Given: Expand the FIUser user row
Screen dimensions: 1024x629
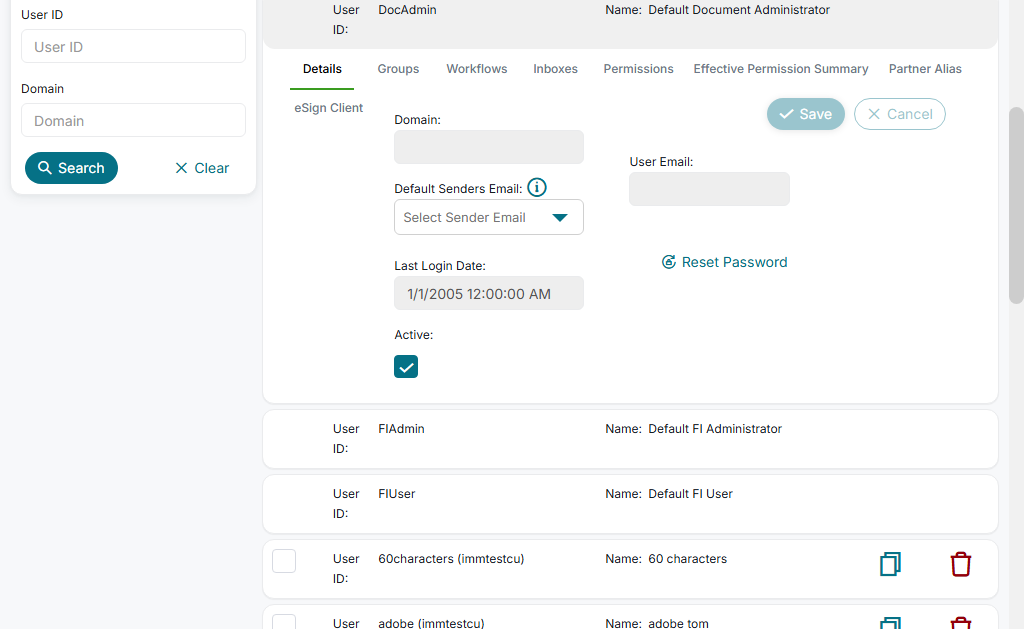Looking at the screenshot, I should 630,504.
